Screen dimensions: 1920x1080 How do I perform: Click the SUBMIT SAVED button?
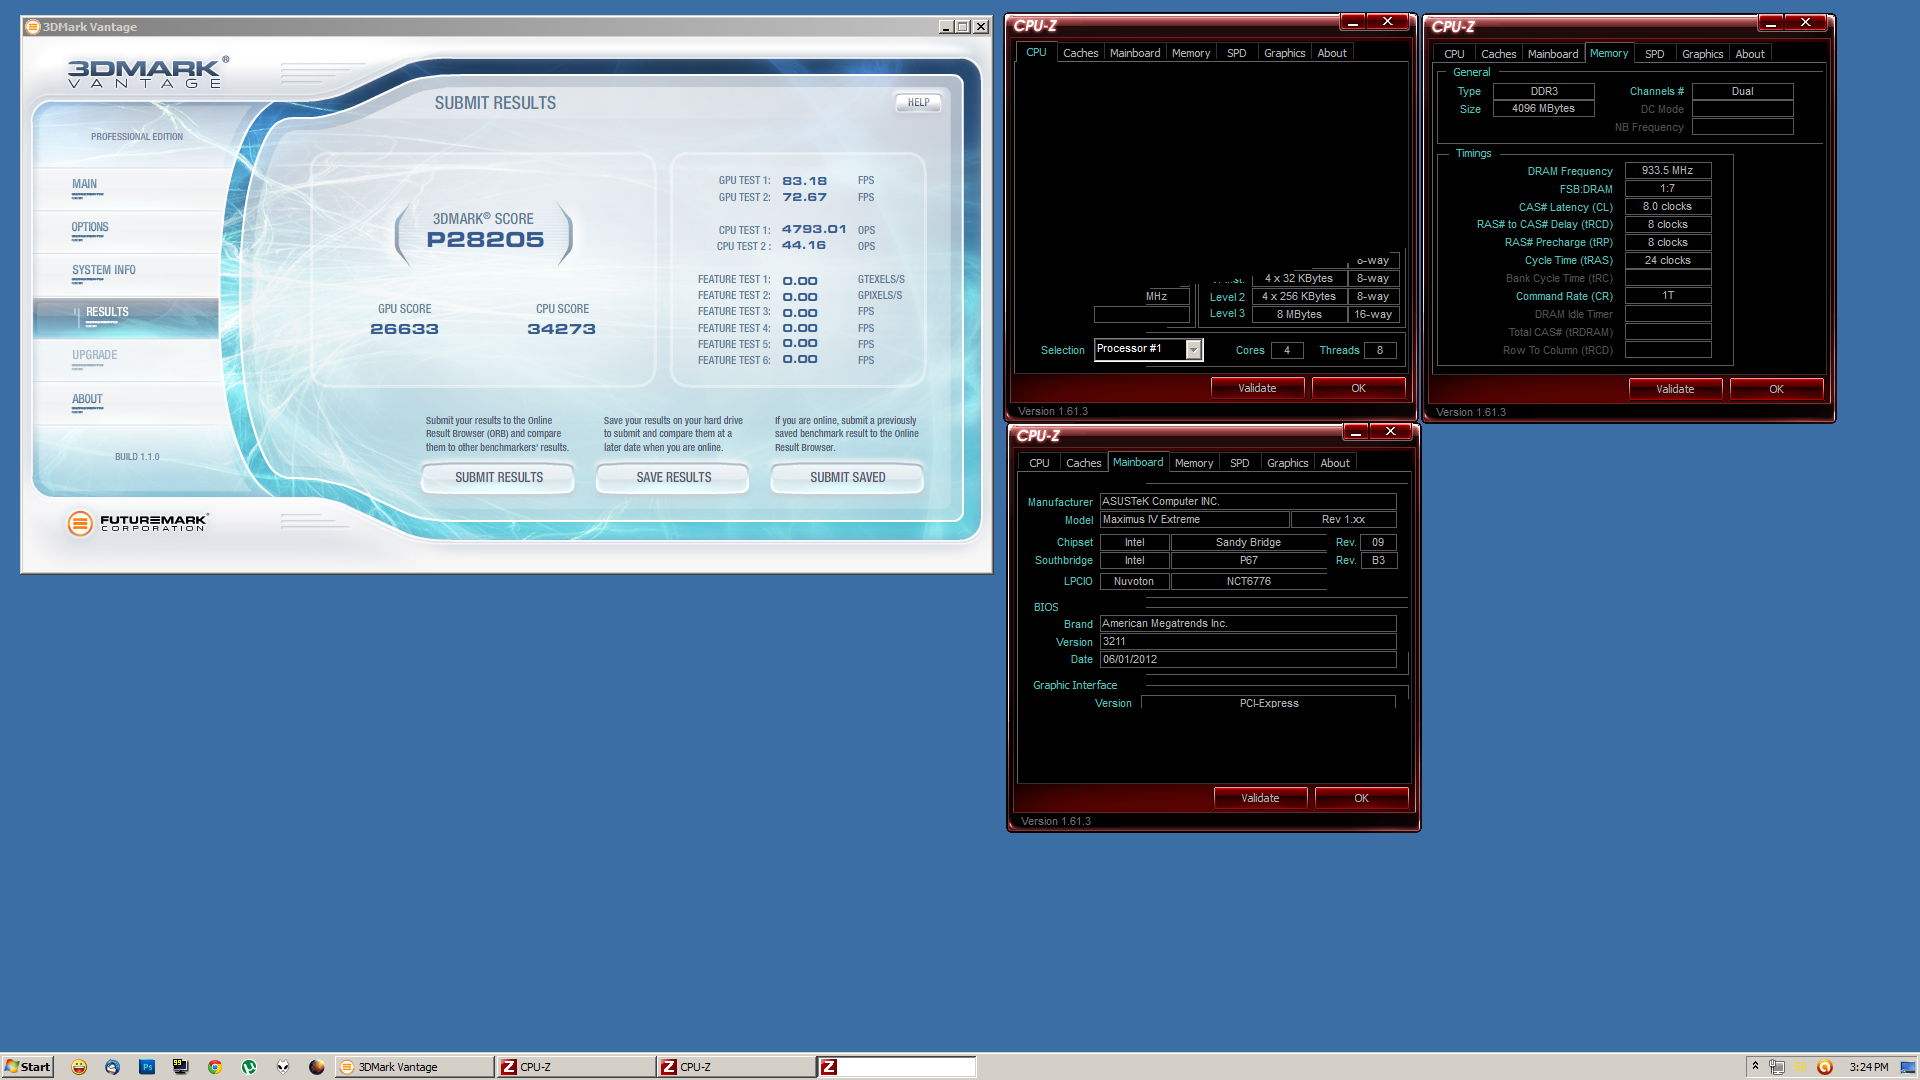pyautogui.click(x=847, y=478)
